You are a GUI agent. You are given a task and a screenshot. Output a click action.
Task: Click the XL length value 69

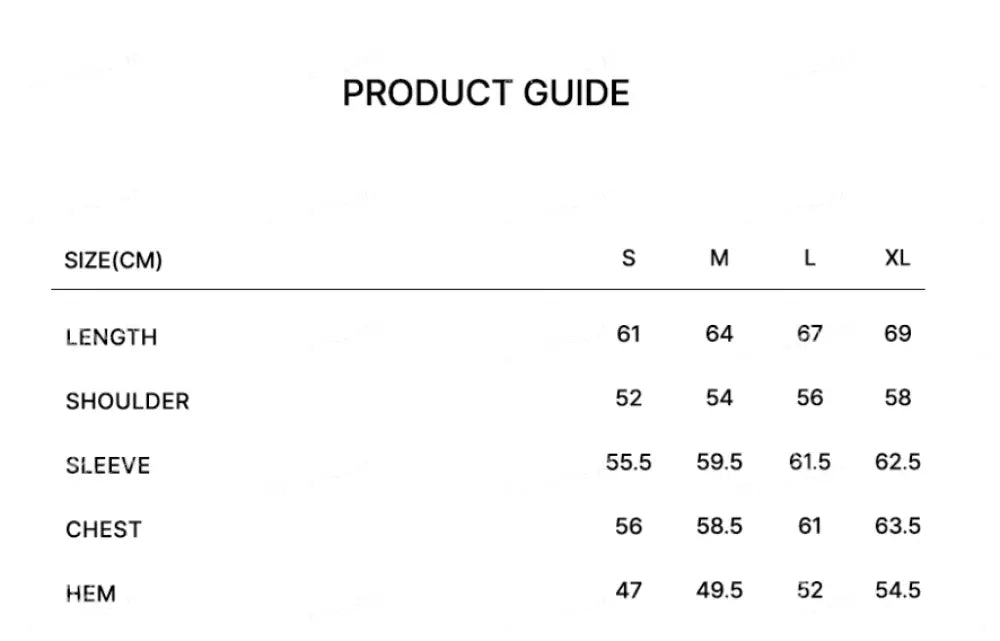897,333
